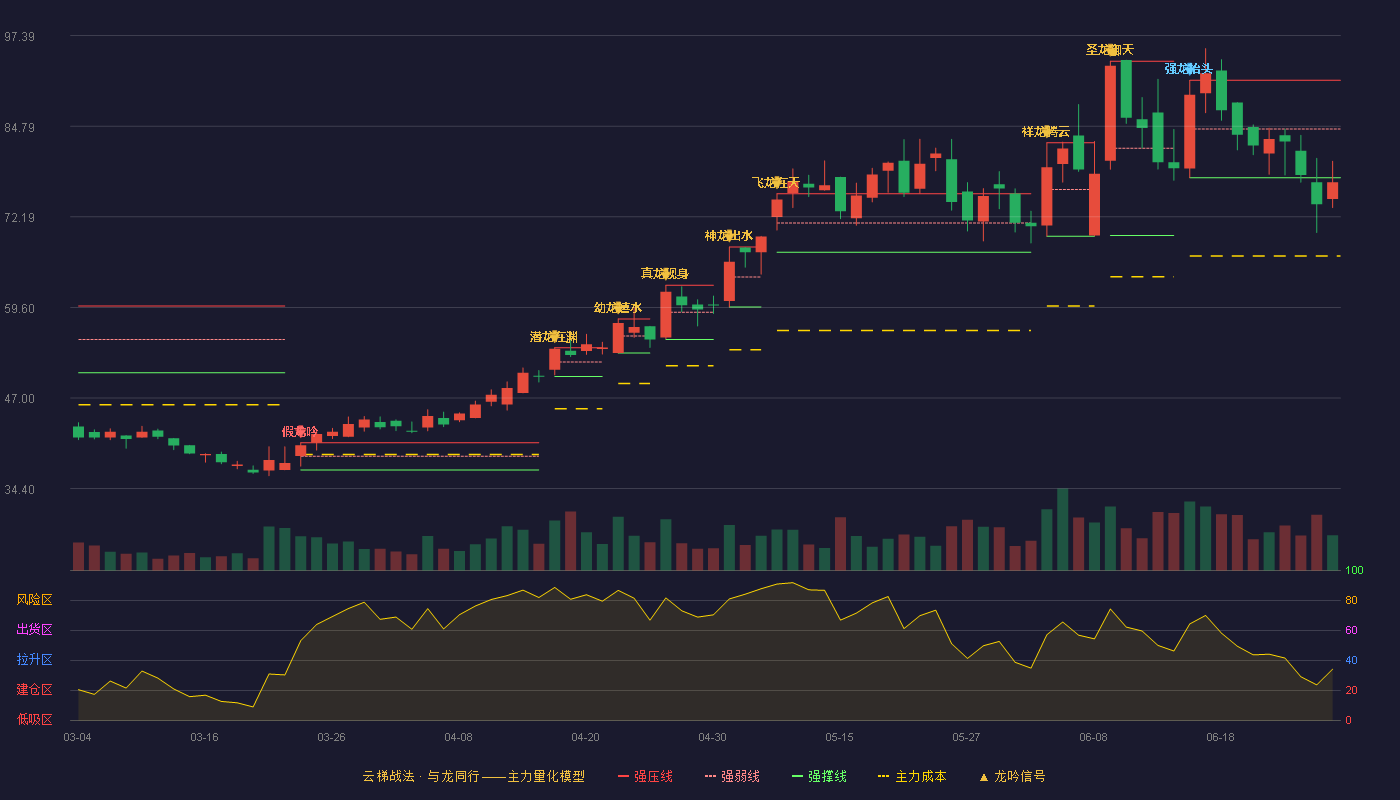1400x800 pixels.
Task: Click the 59.60 price axis label
Action: click(19, 309)
